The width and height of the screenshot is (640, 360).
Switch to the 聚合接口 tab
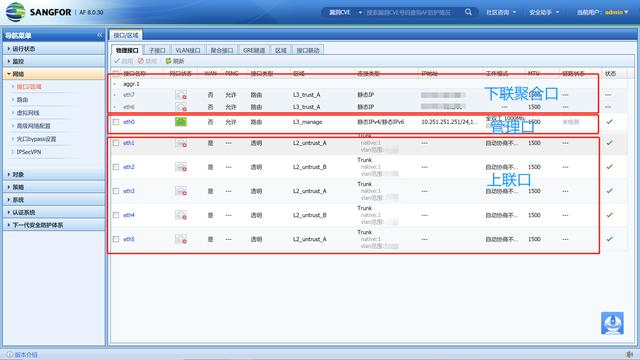click(222, 50)
